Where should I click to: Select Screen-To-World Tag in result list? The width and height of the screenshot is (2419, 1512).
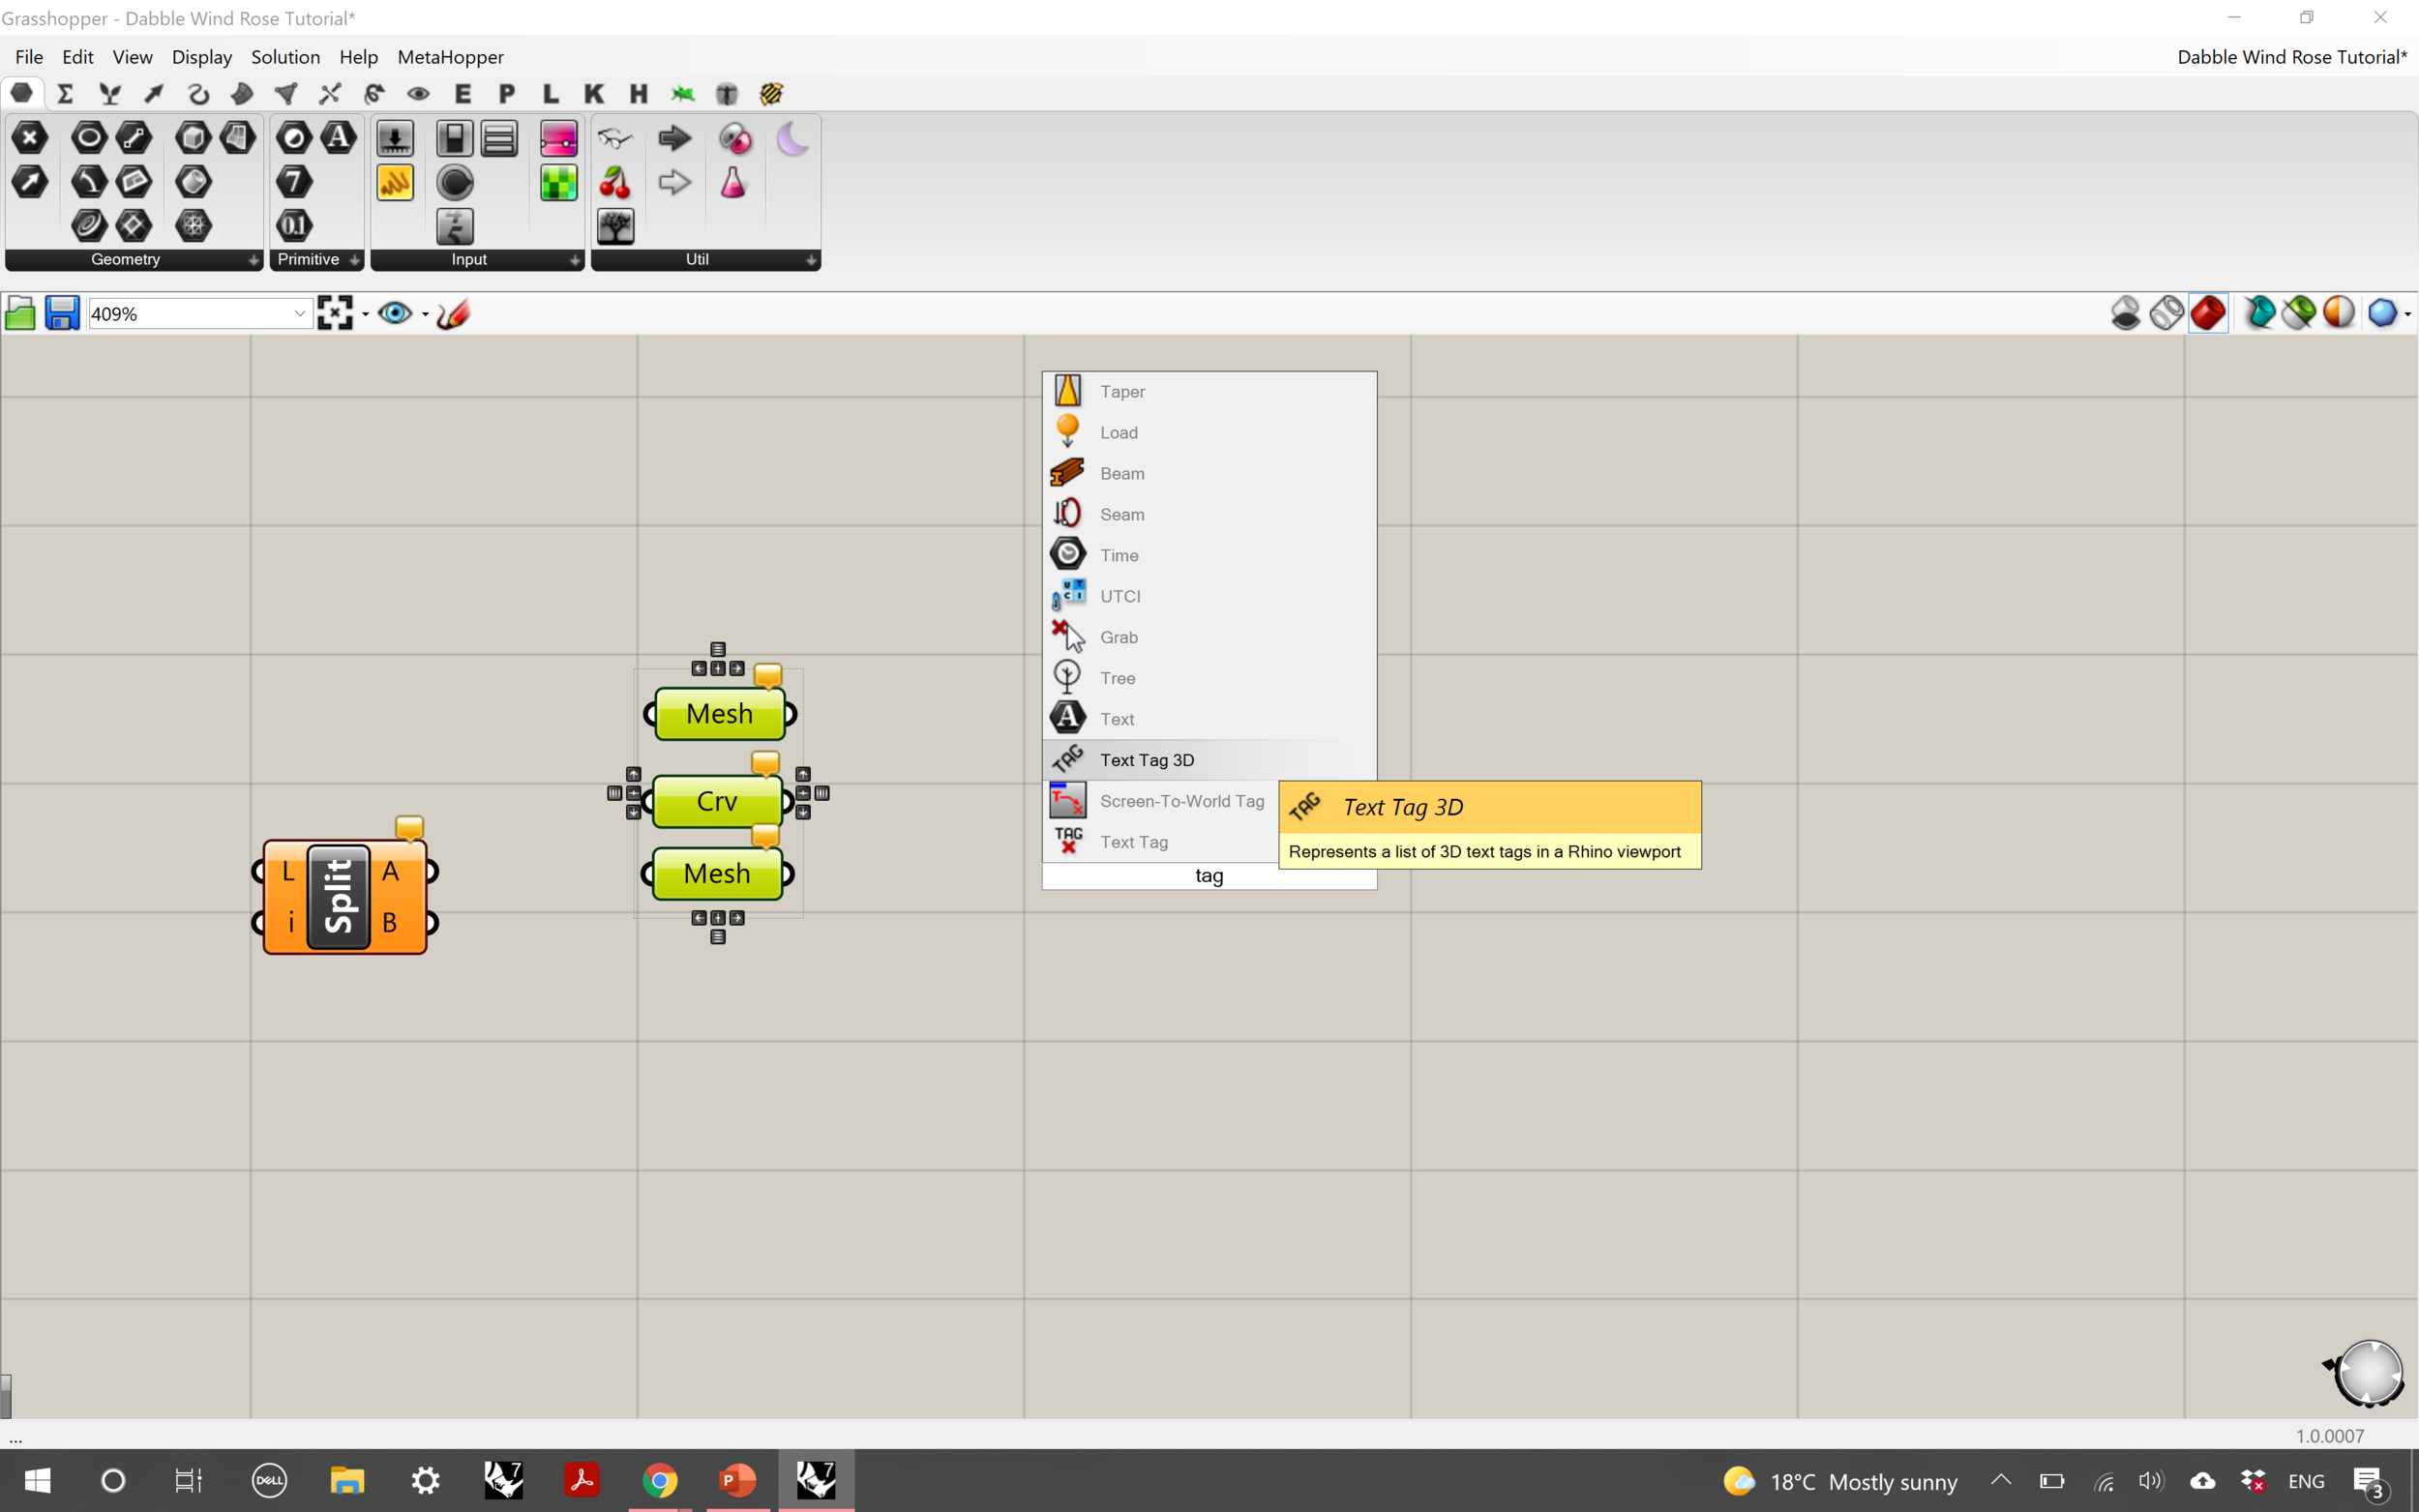(x=1181, y=801)
